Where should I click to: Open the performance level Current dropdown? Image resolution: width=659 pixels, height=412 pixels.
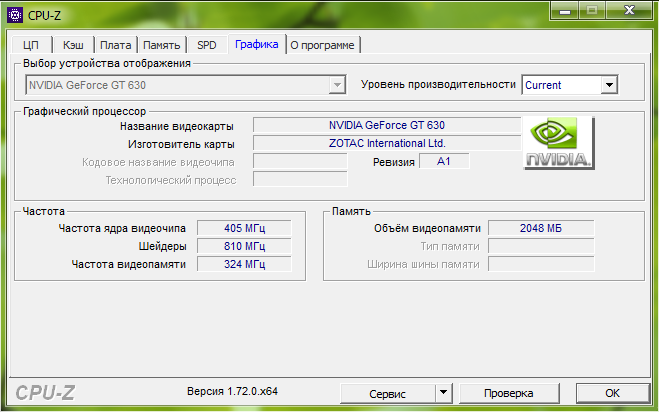[x=609, y=85]
